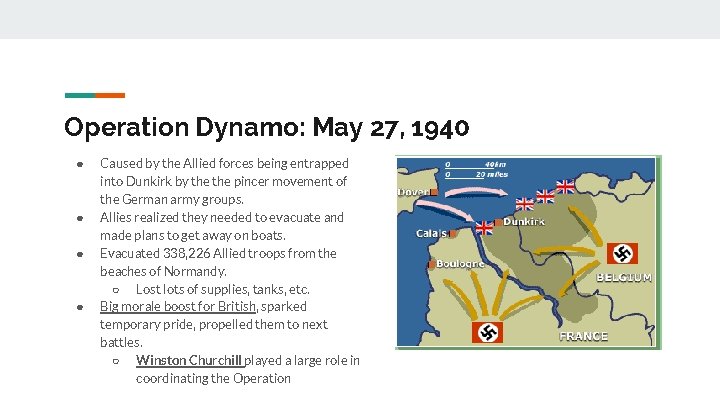720x405 pixels.
Task: Click the line 'beaches of Normandy.'
Action: (x=163, y=271)
